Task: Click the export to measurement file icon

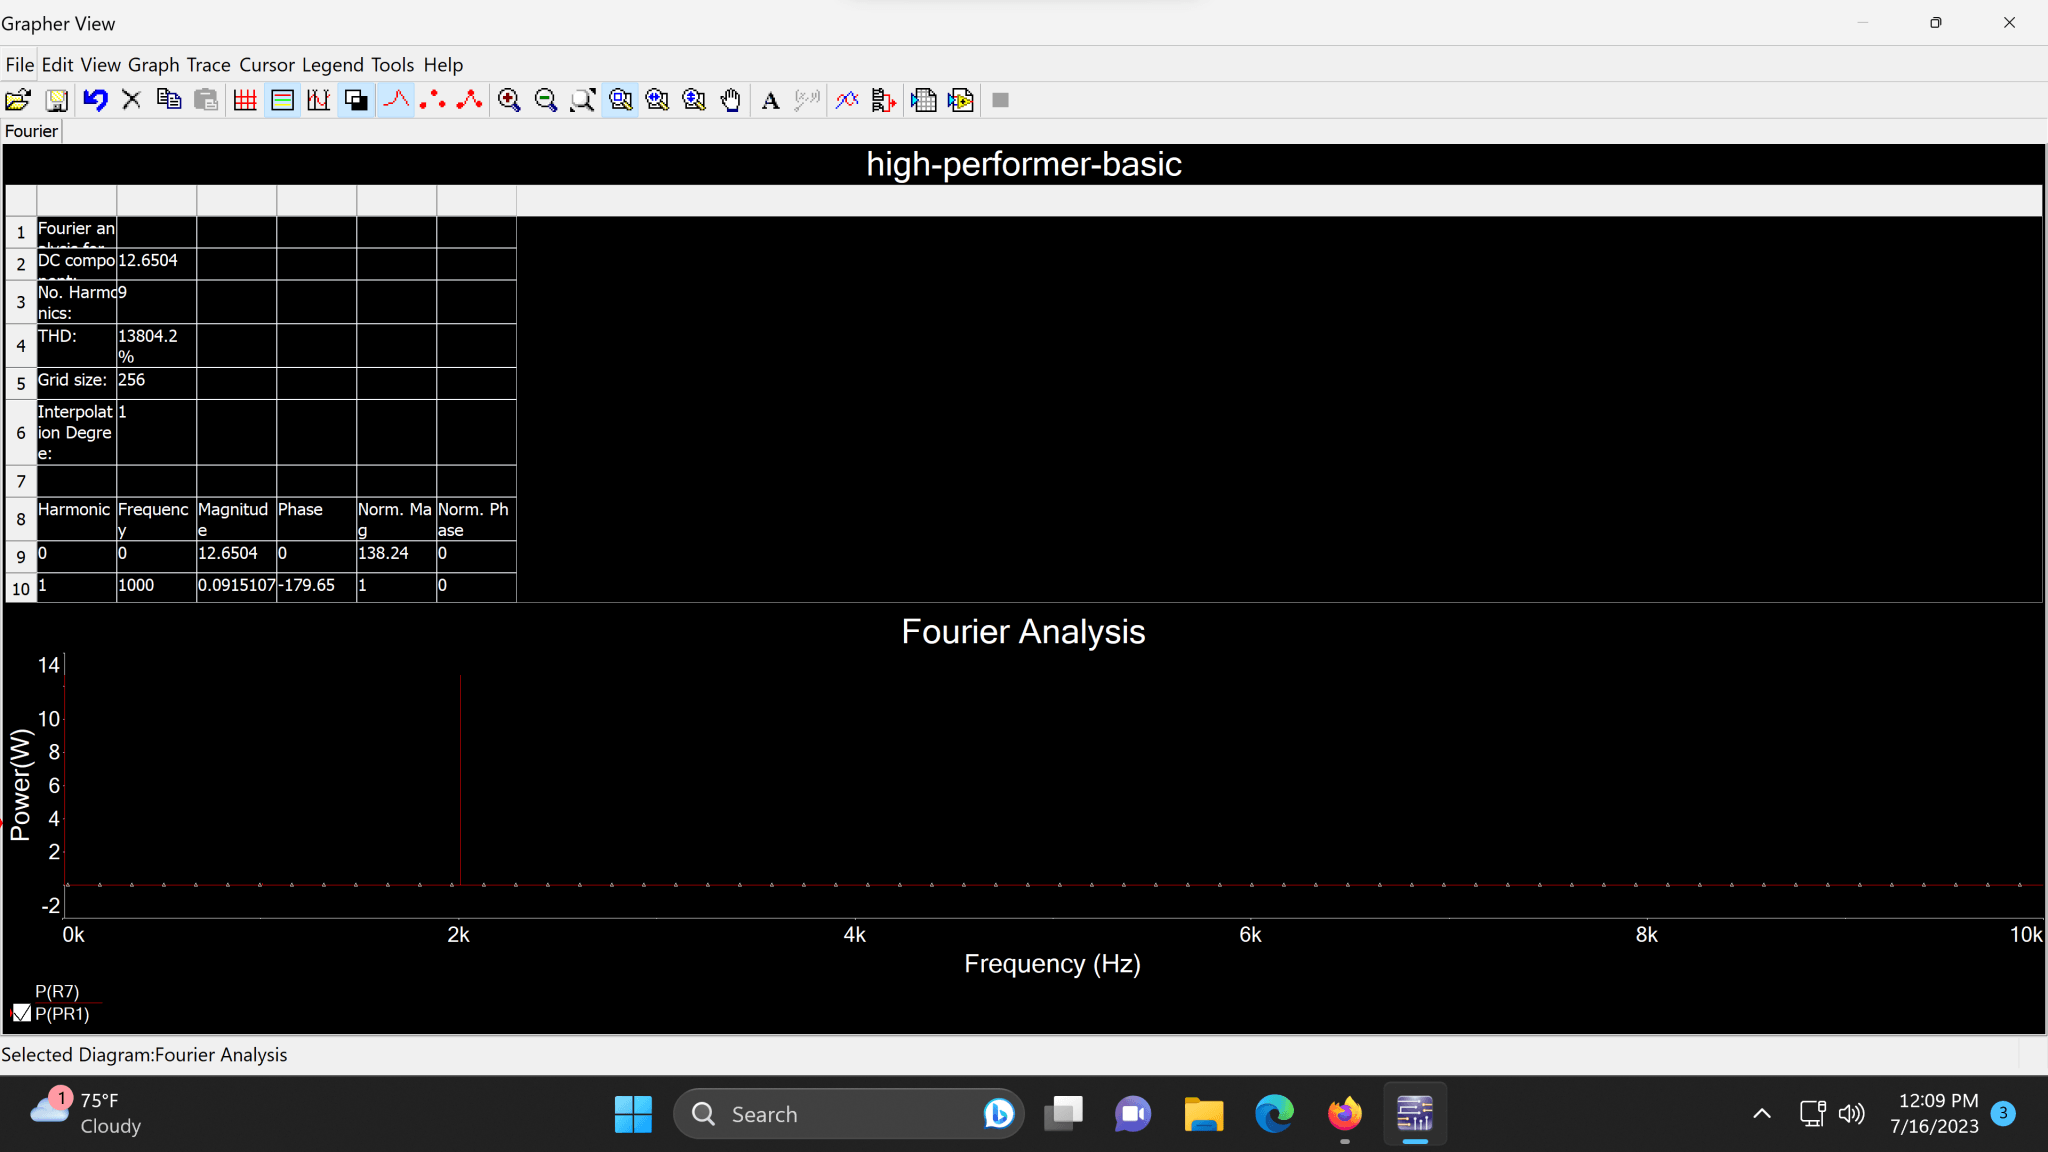Action: coord(961,100)
